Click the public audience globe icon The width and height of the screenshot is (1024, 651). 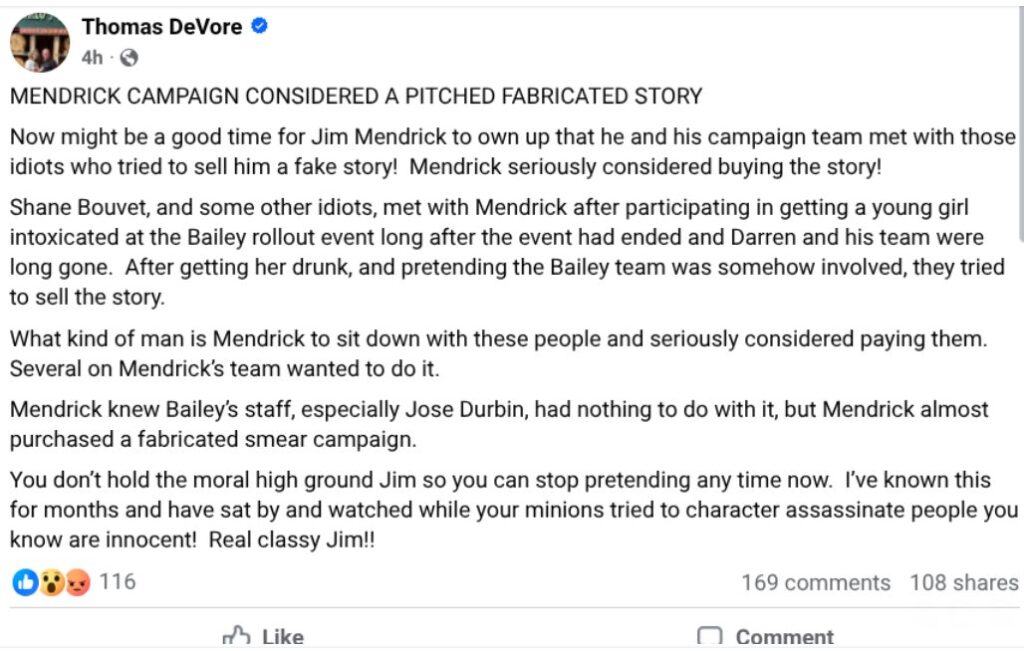[128, 58]
